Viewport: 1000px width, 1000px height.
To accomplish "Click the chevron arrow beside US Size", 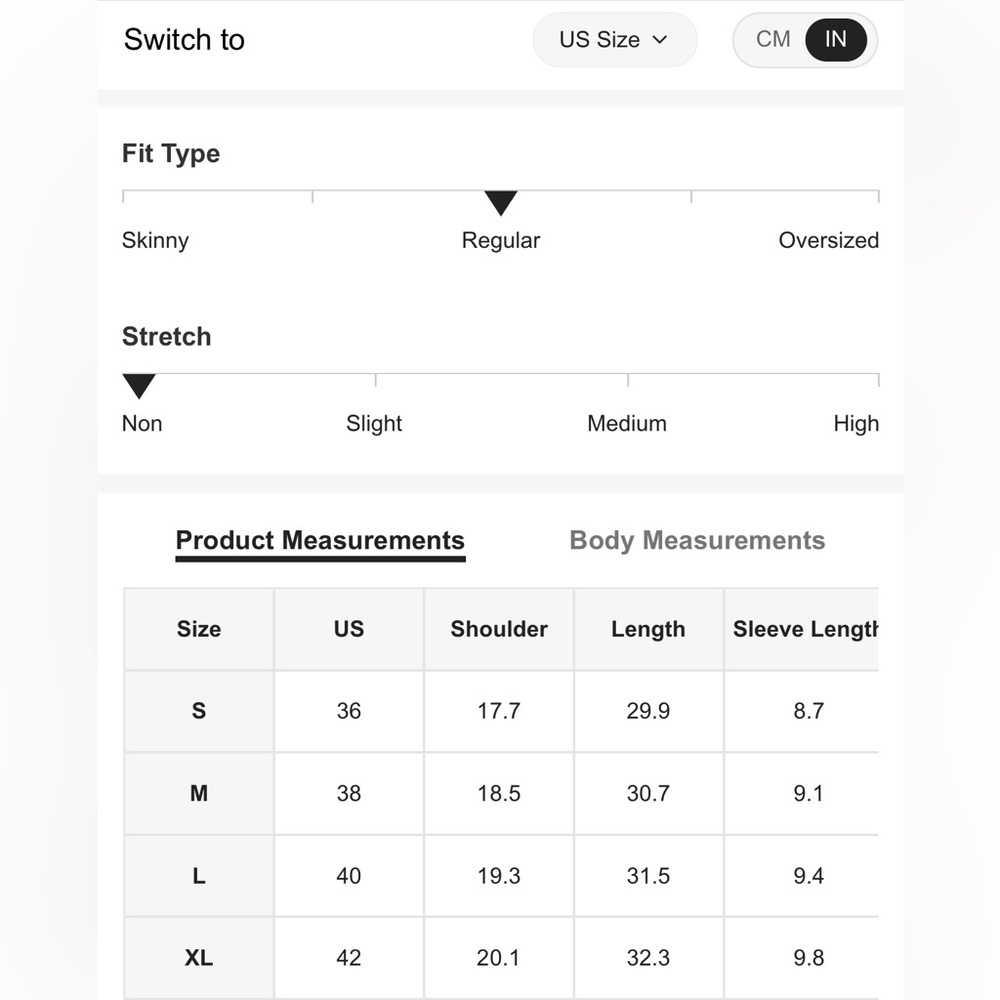I will (660, 40).
